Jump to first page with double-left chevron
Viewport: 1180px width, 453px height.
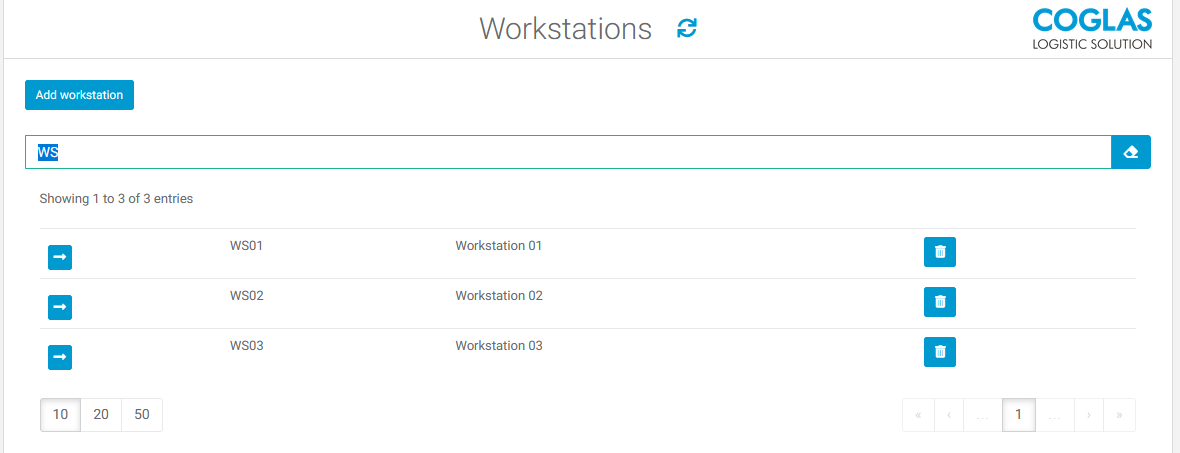[x=918, y=415]
